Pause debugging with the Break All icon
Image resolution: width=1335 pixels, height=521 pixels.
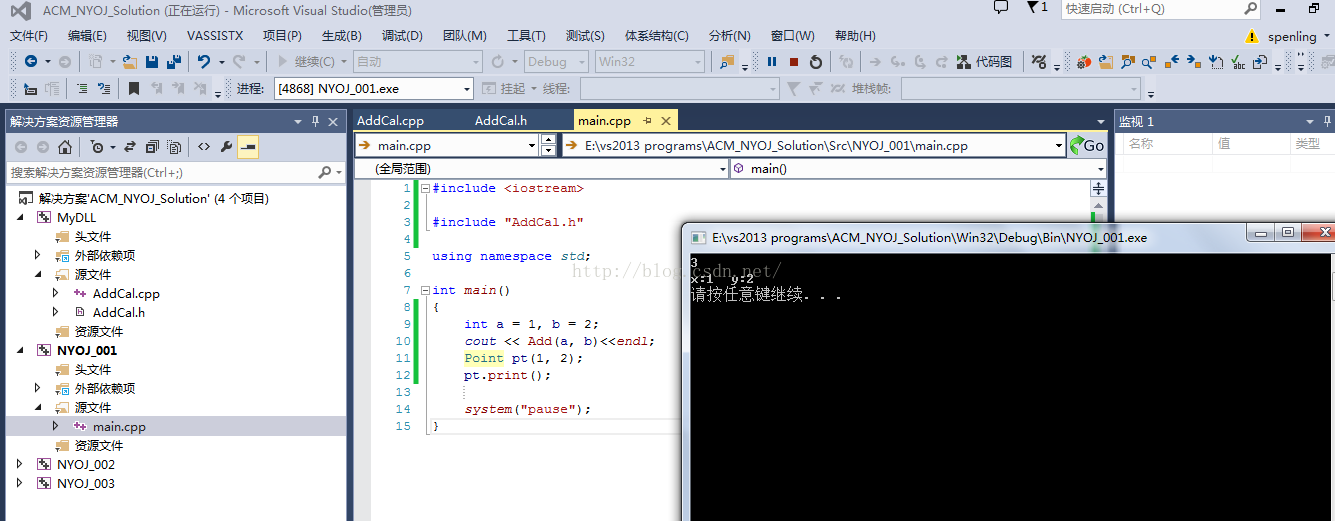tap(772, 62)
